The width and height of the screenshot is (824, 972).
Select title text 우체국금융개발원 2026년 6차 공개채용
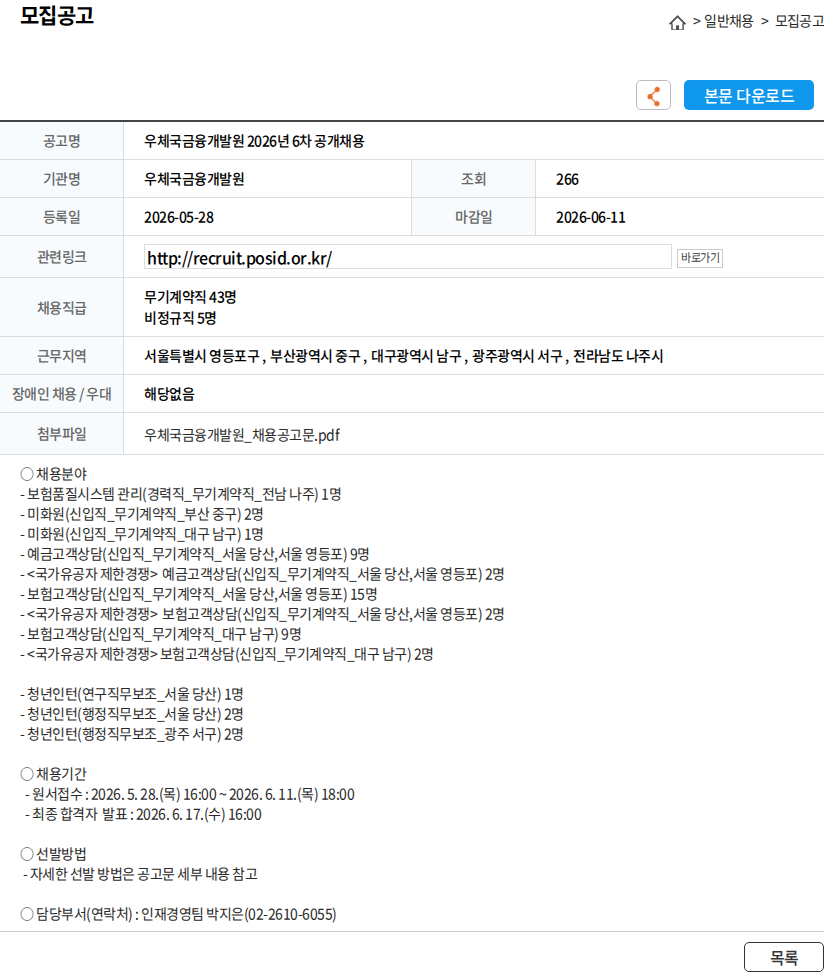254,141
